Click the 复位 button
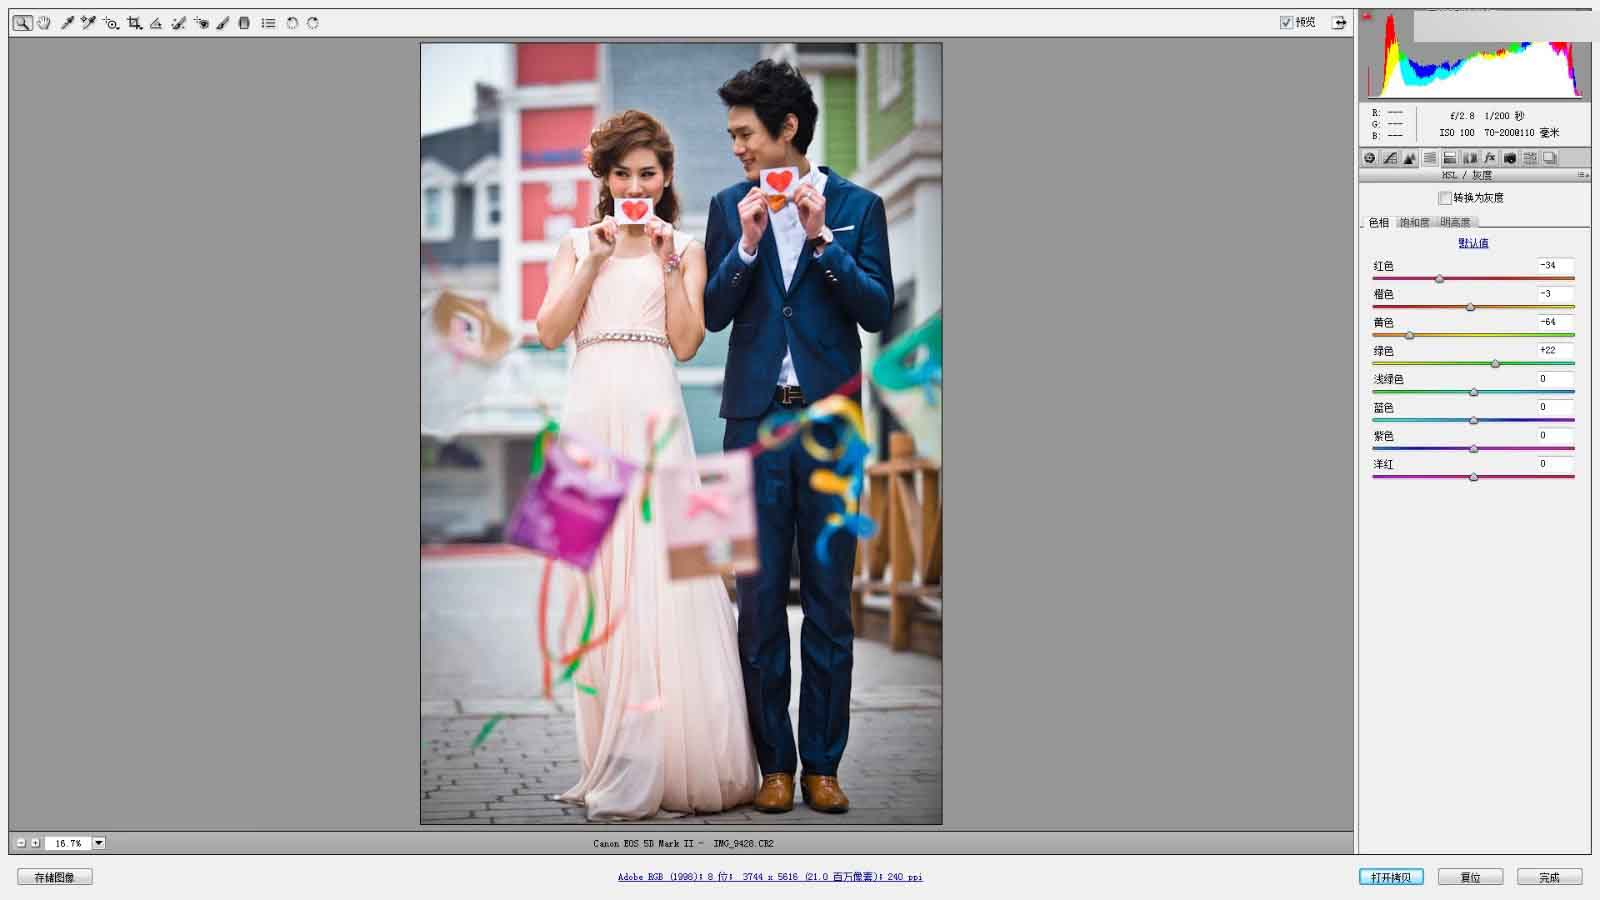 1470,877
